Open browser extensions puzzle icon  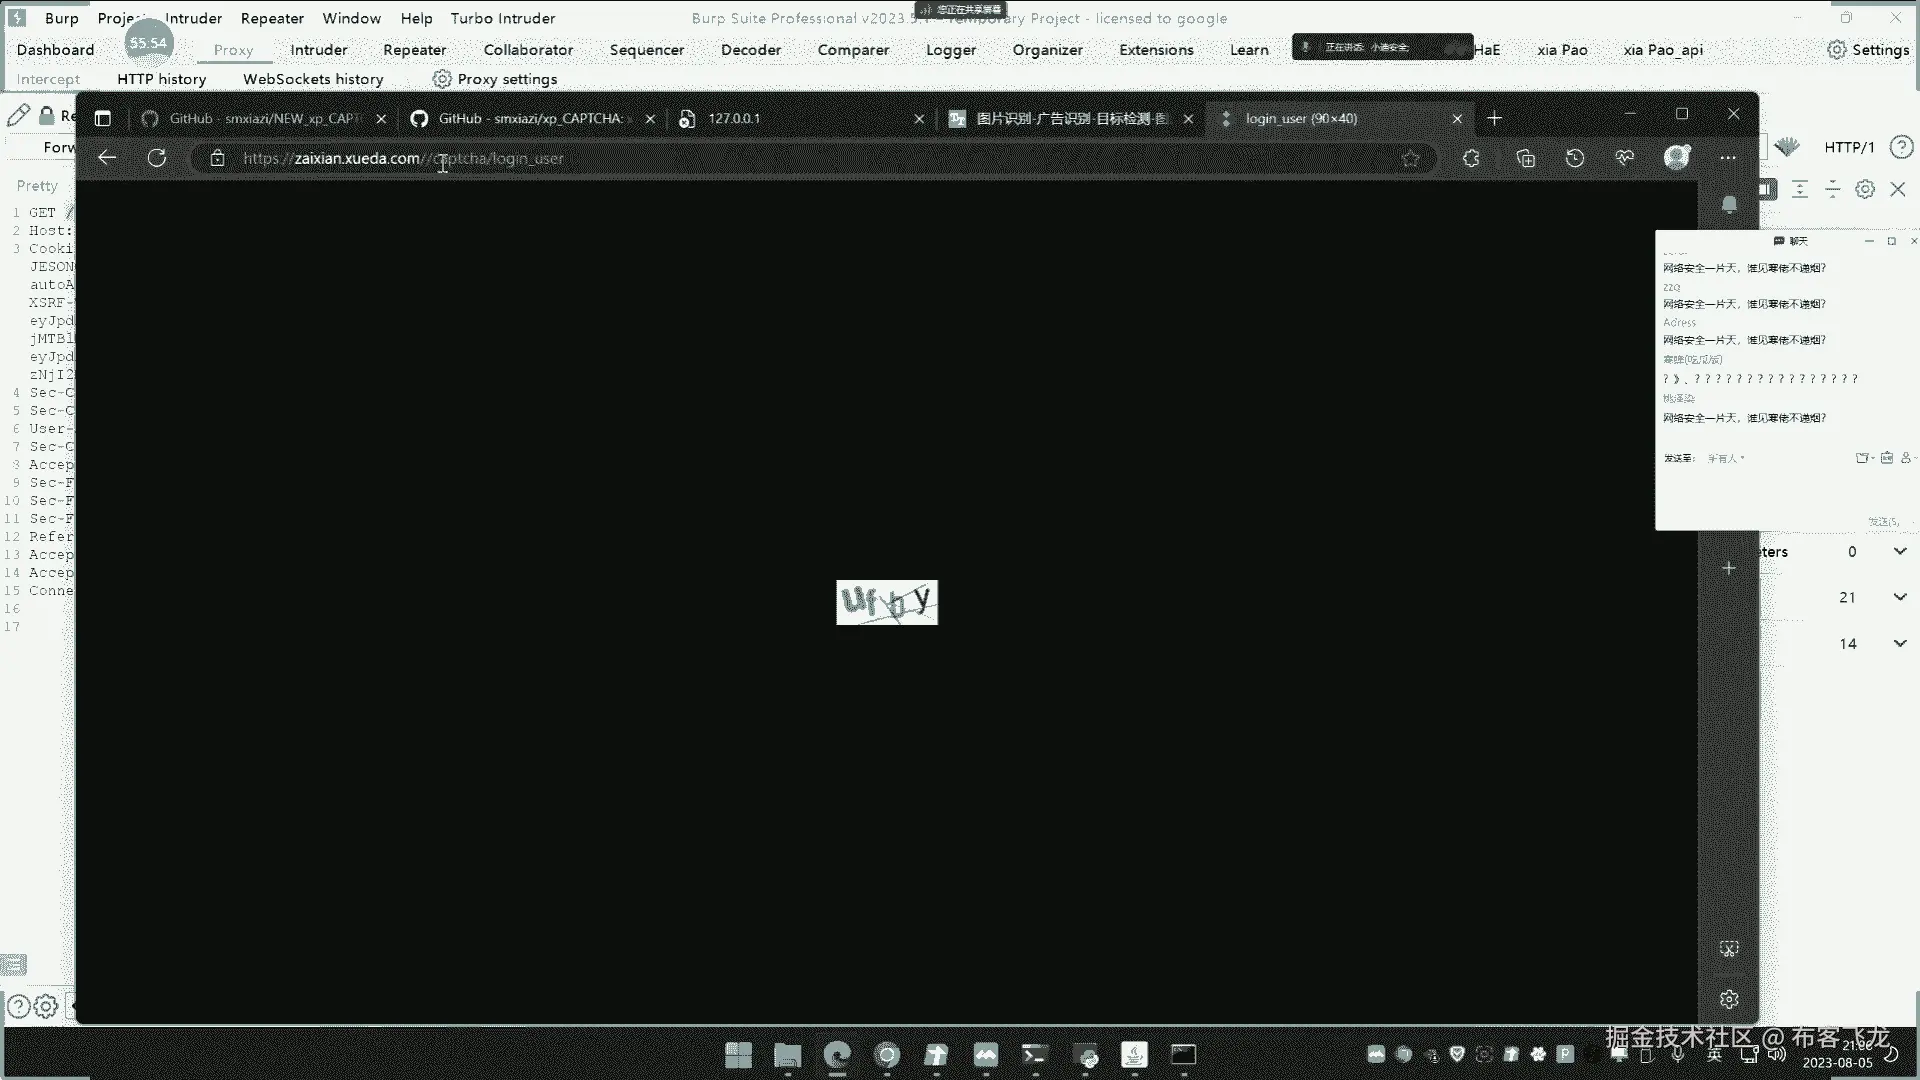point(1471,158)
